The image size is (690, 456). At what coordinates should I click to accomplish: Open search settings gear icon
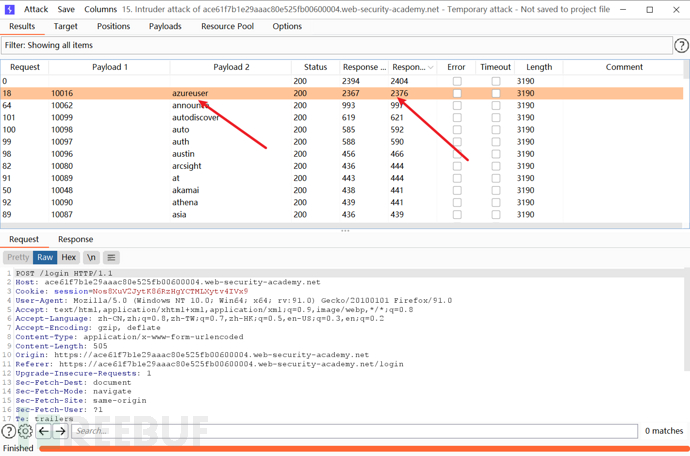point(25,432)
